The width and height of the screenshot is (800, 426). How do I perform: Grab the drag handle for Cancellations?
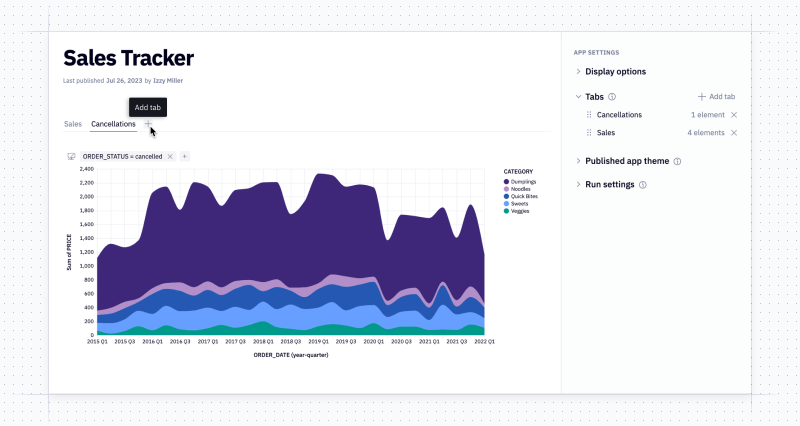(589, 115)
